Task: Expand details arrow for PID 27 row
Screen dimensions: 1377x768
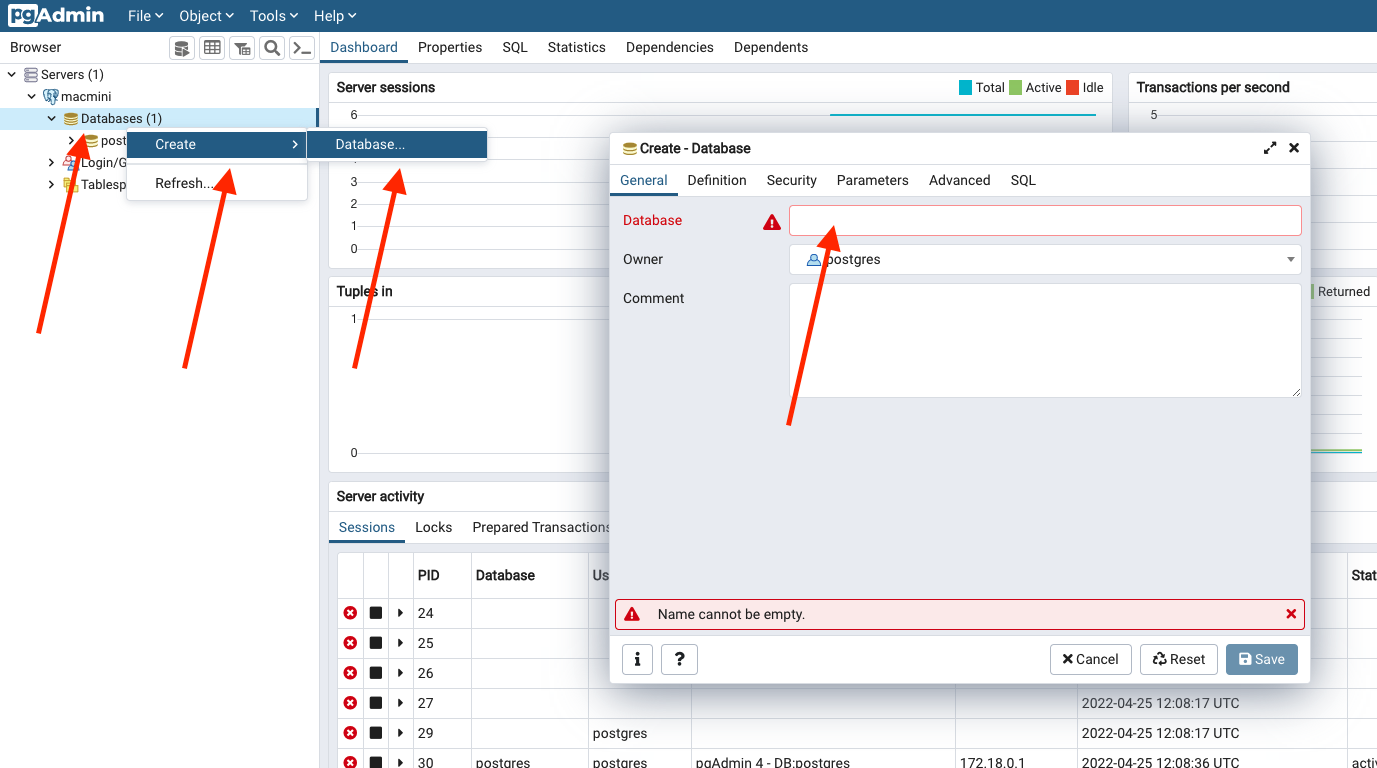Action: [x=401, y=703]
